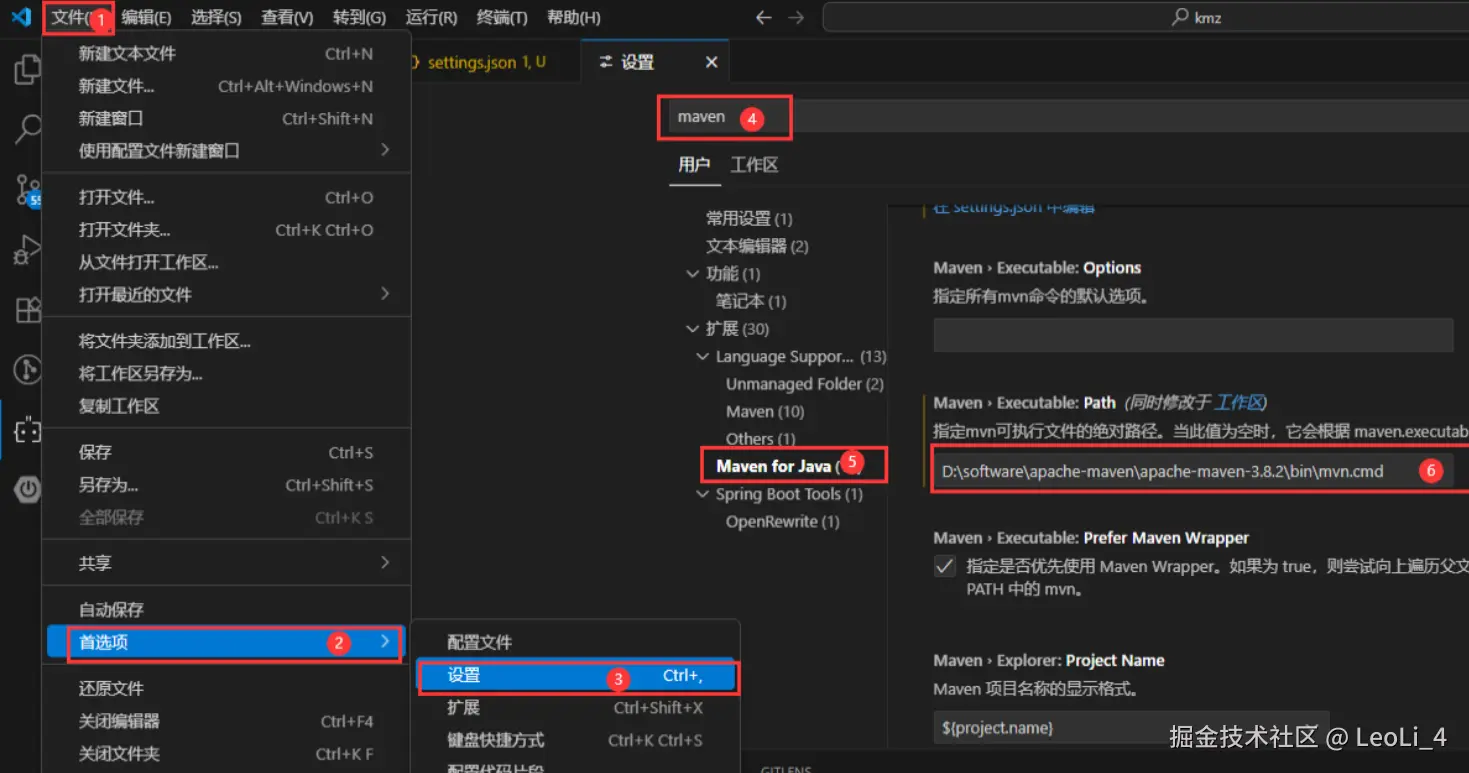Open the Extensions activity bar icon
The image size is (1469, 773).
tap(27, 310)
